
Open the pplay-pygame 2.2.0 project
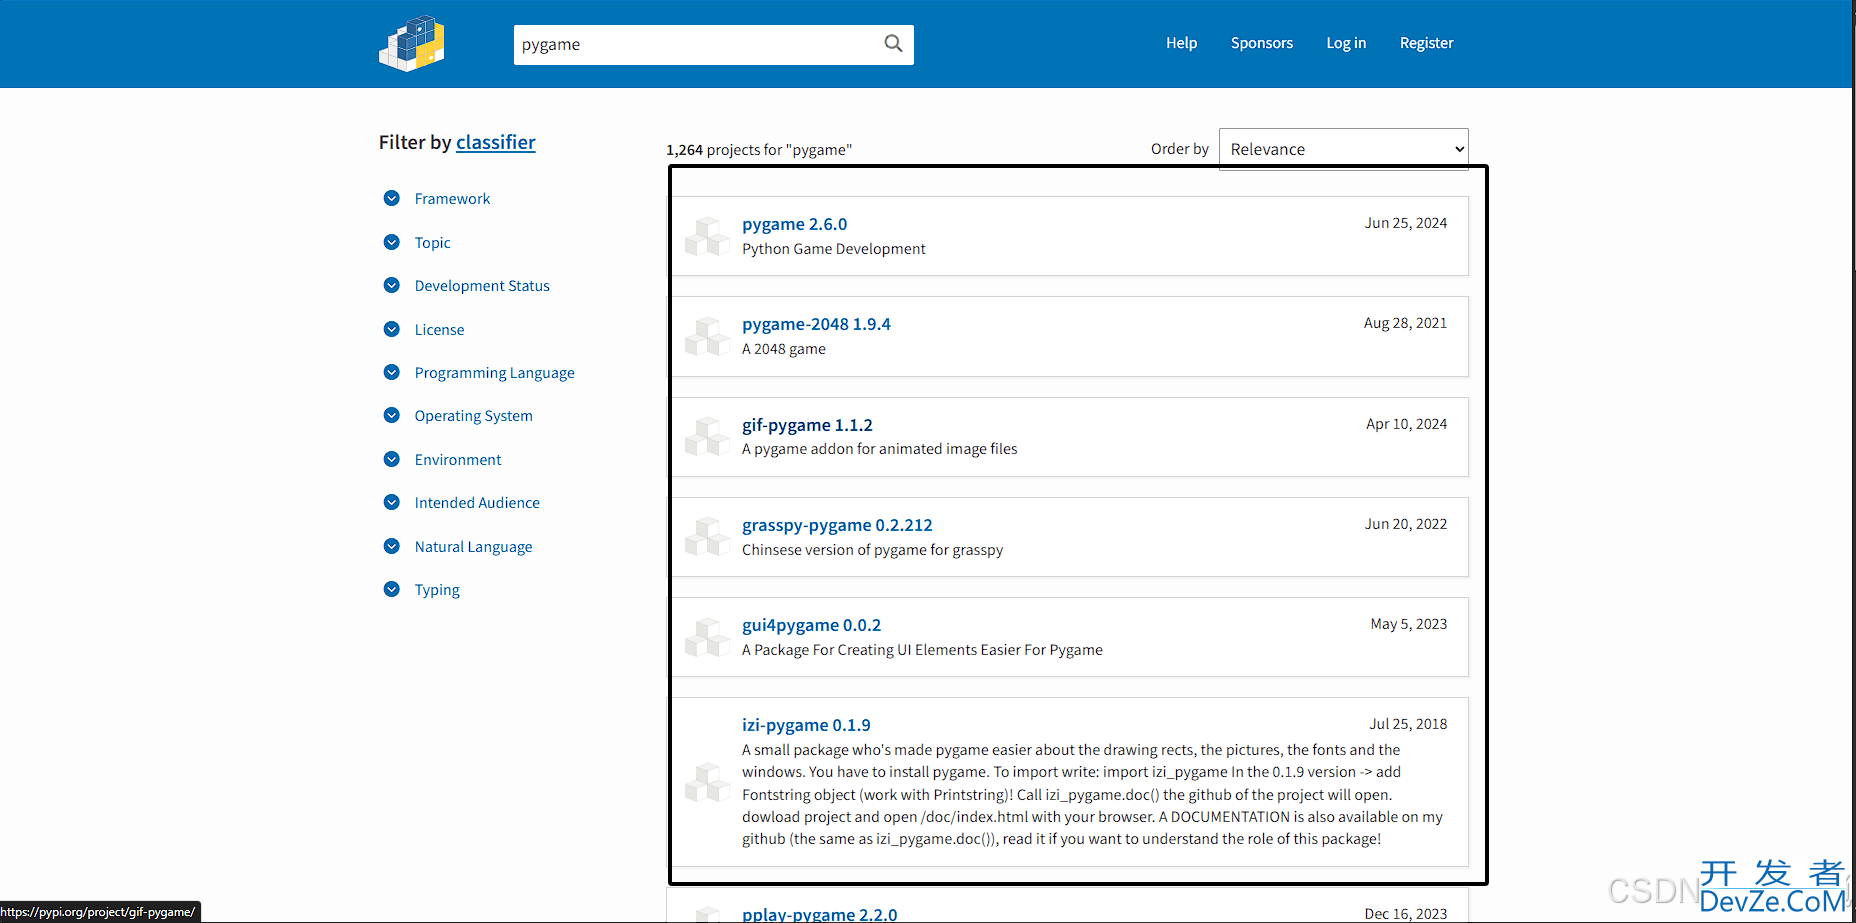coord(819,914)
